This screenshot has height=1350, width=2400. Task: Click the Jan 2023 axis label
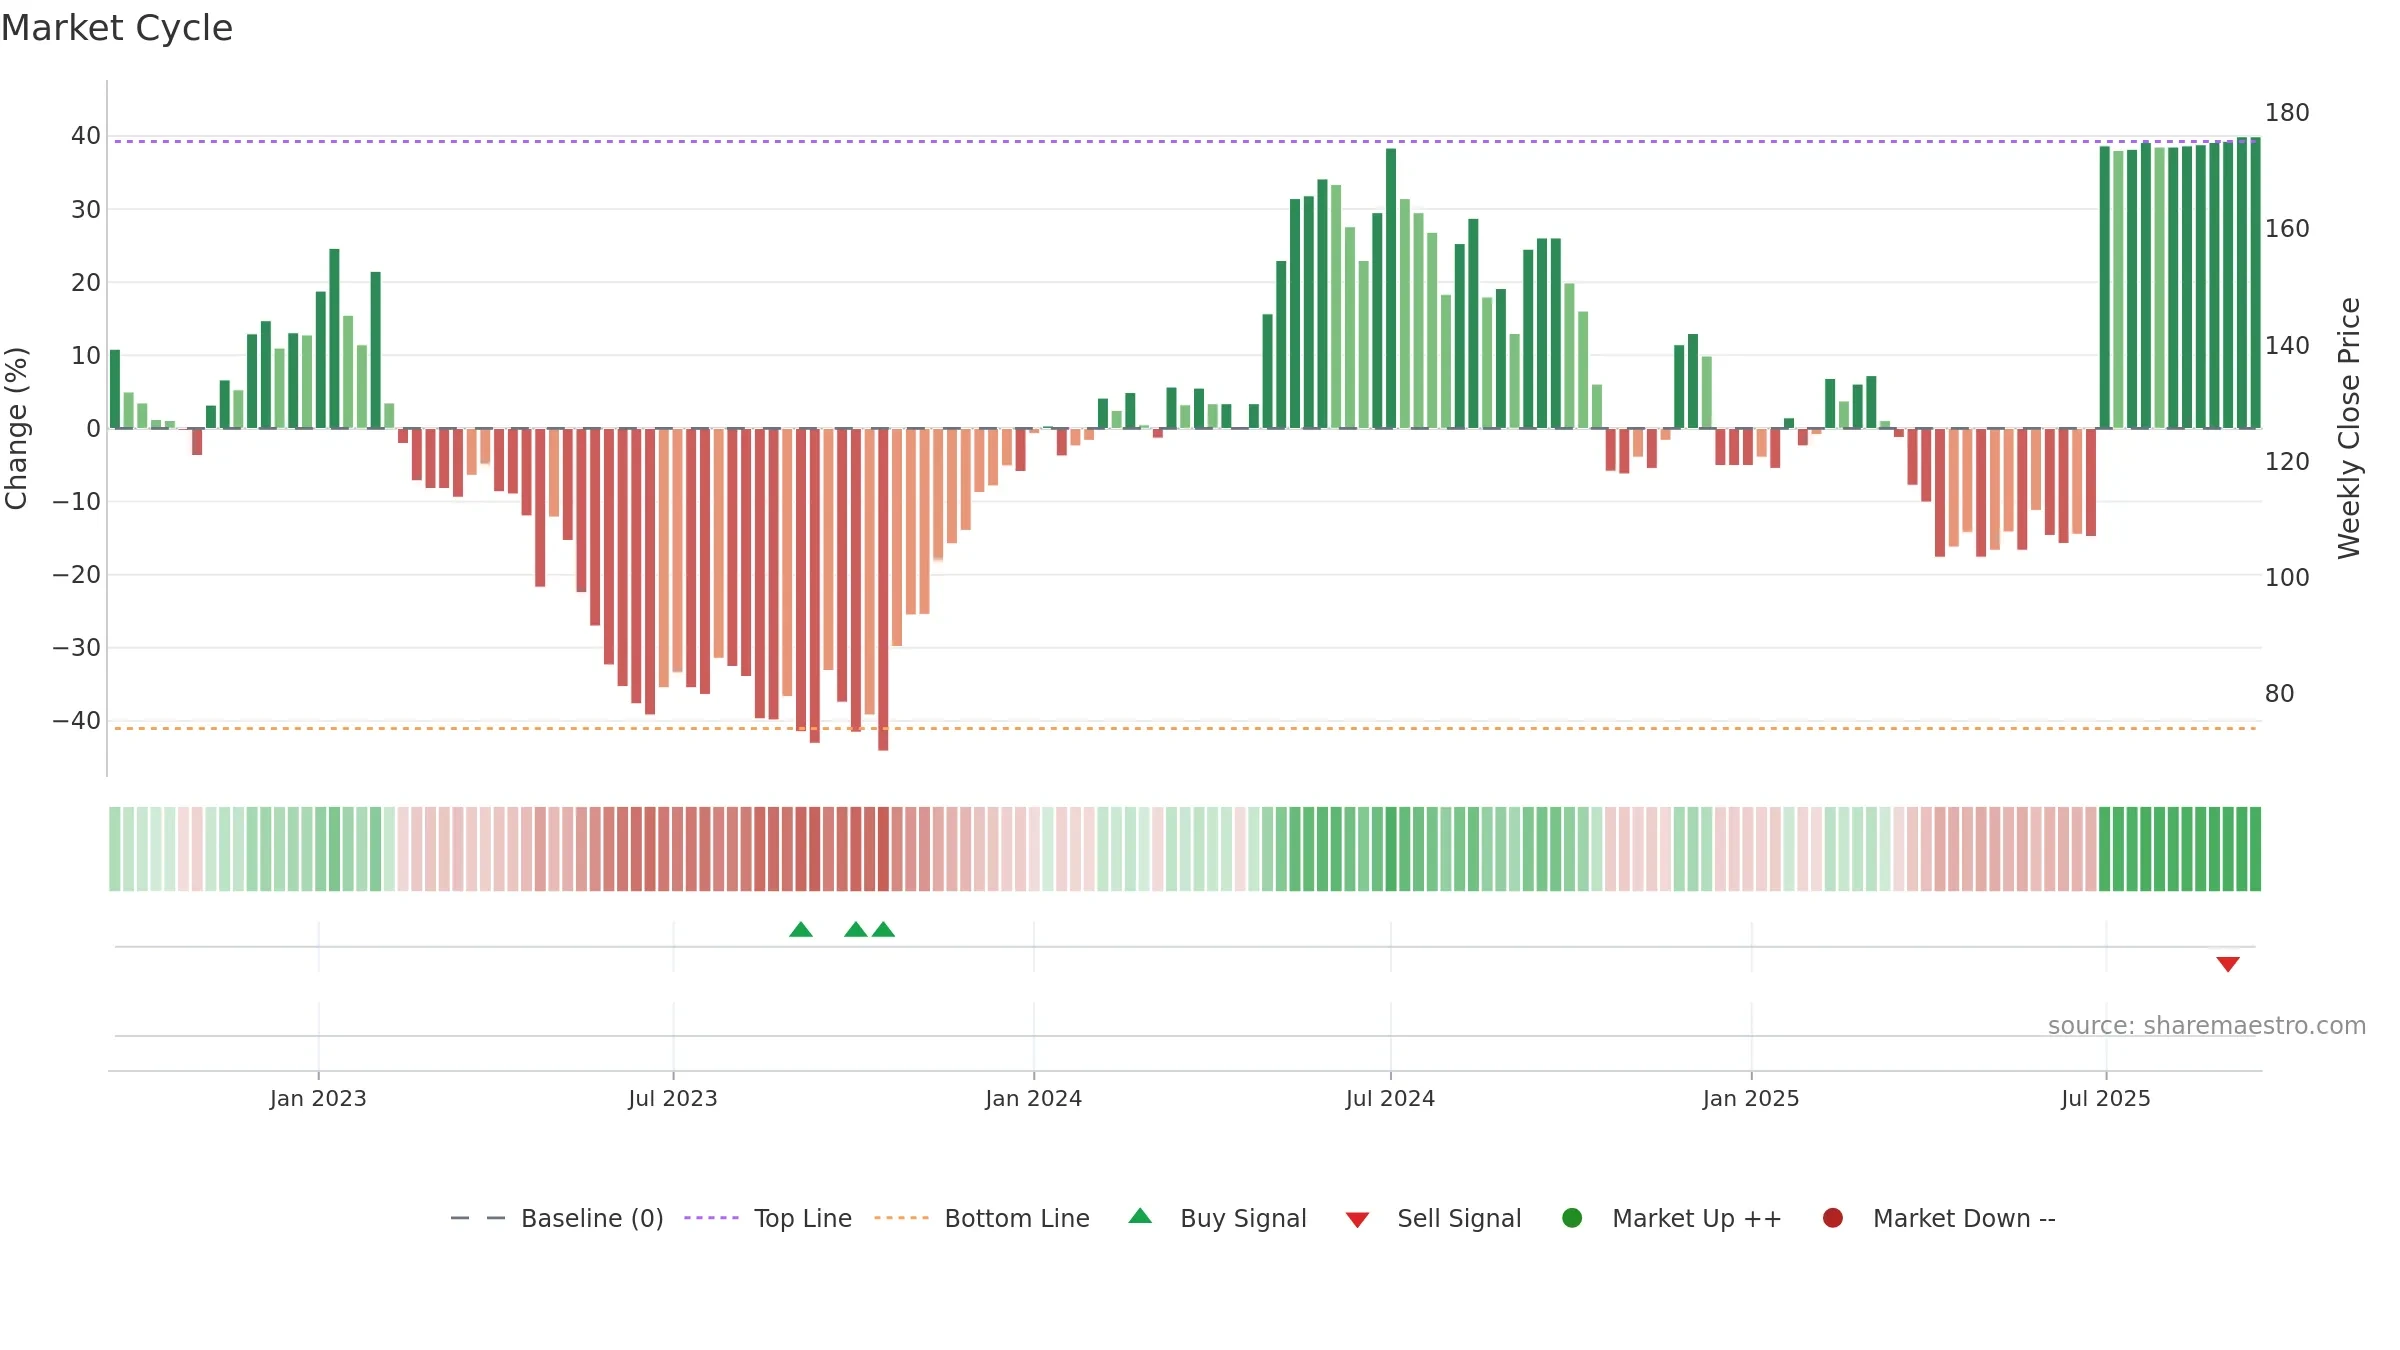[318, 1098]
